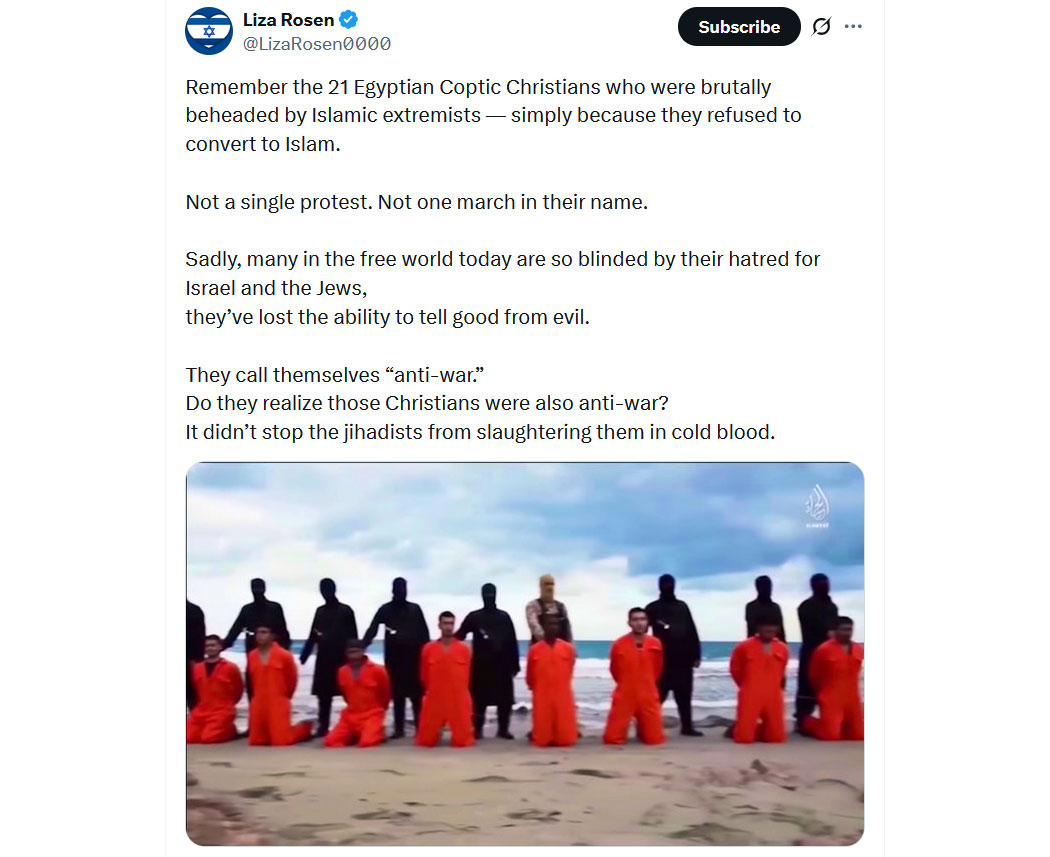Click the line starting "Sadly, many in the free world"
Viewport: 1050px width, 857px height.
point(503,259)
